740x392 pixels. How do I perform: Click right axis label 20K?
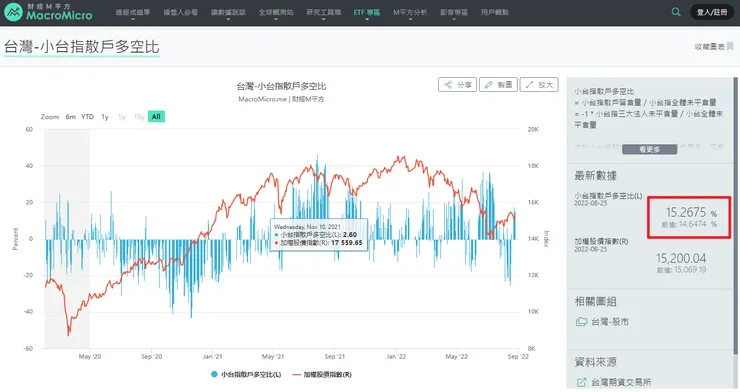click(x=533, y=129)
